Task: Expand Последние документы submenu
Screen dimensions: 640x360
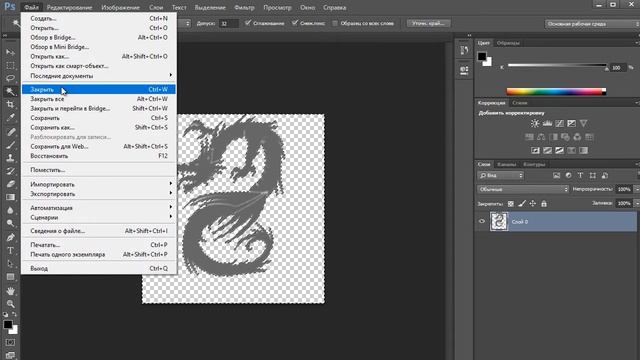Action: point(99,76)
